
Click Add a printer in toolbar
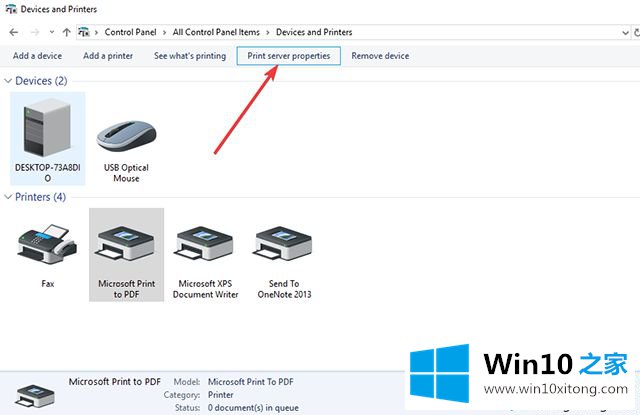point(108,56)
